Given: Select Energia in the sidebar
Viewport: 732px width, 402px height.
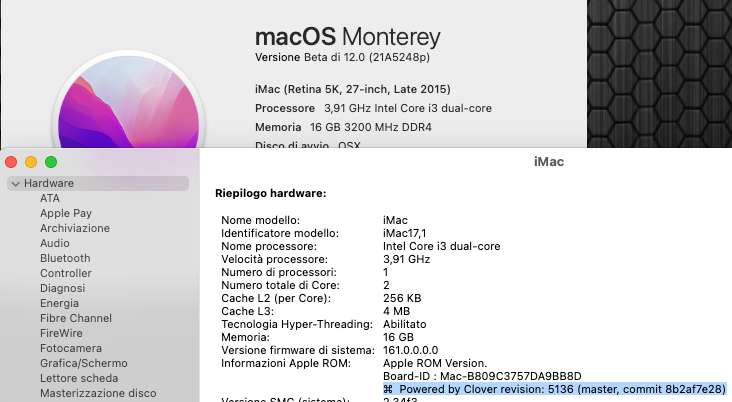Looking at the screenshot, I should [x=59, y=303].
